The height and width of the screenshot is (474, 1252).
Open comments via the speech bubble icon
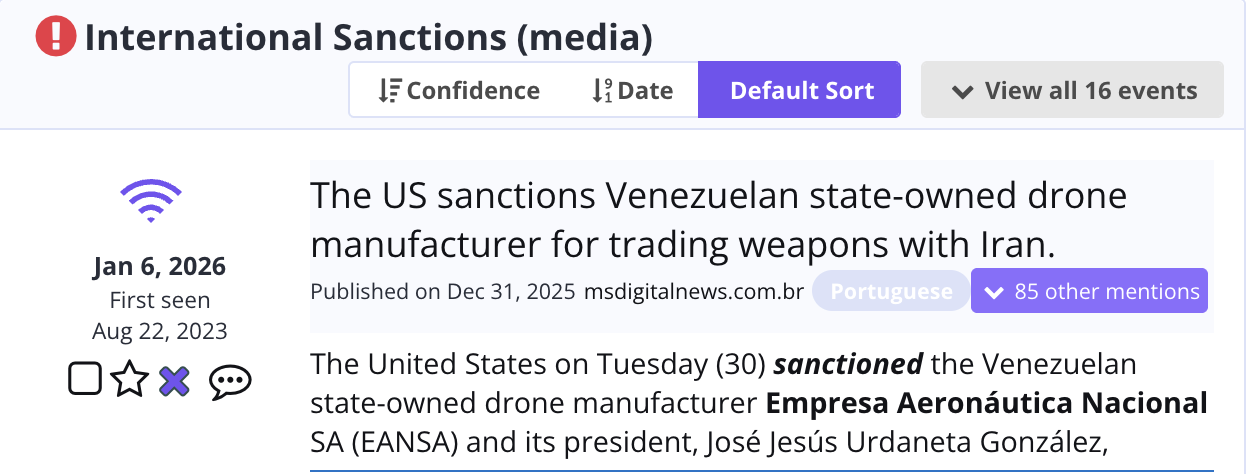[230, 381]
